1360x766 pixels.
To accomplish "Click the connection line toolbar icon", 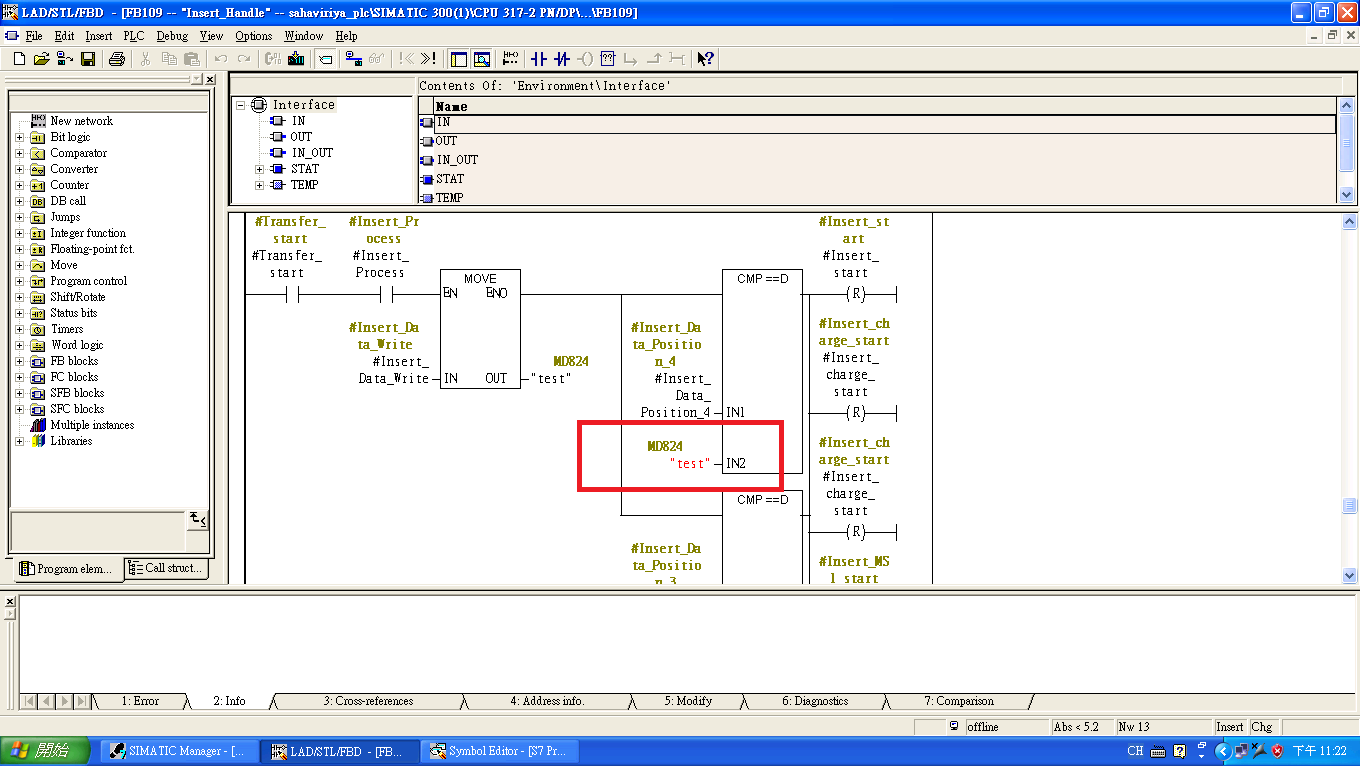I will (x=677, y=59).
